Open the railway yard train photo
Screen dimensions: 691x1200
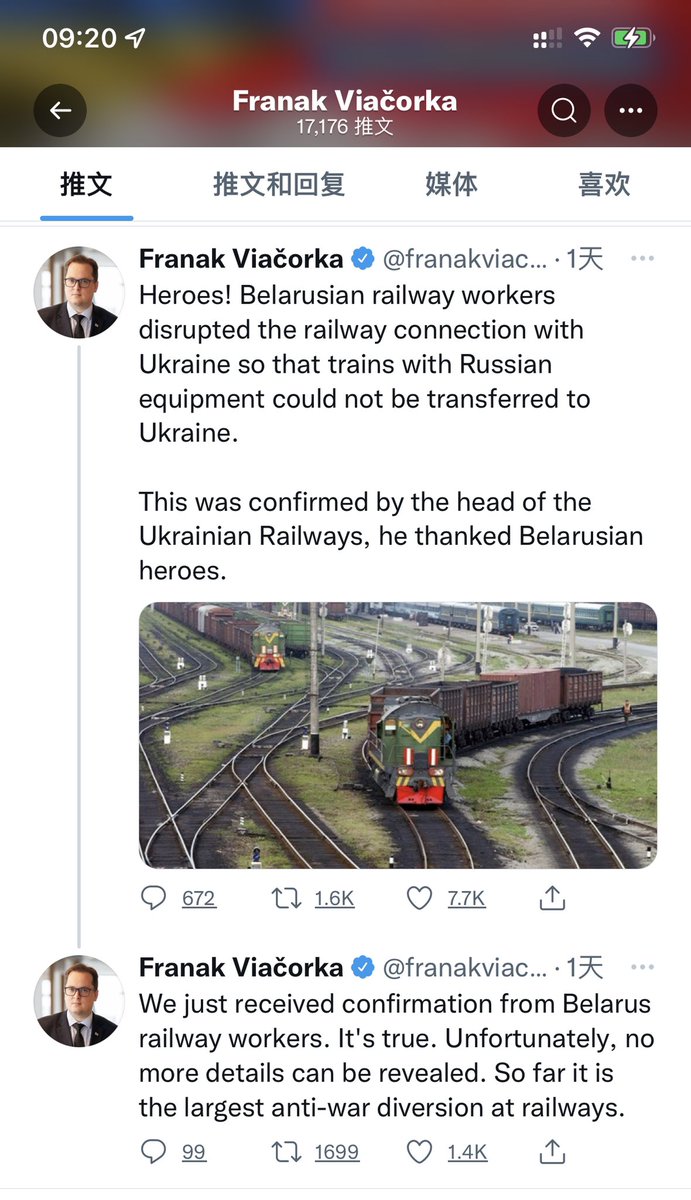coord(398,734)
